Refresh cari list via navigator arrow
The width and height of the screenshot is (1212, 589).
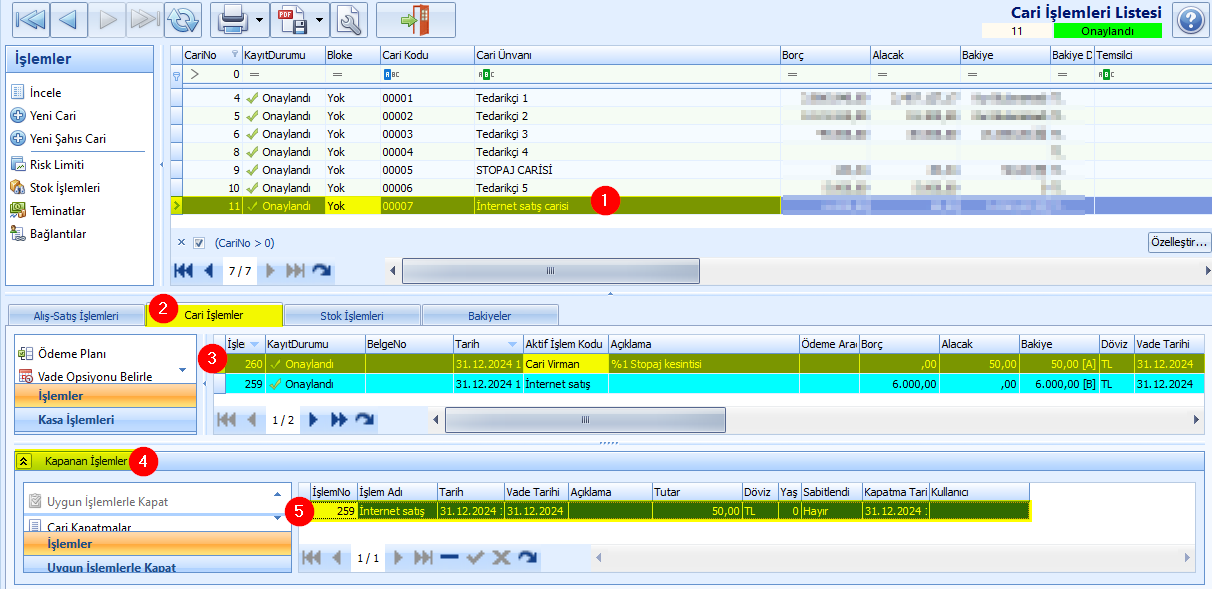pos(322,270)
